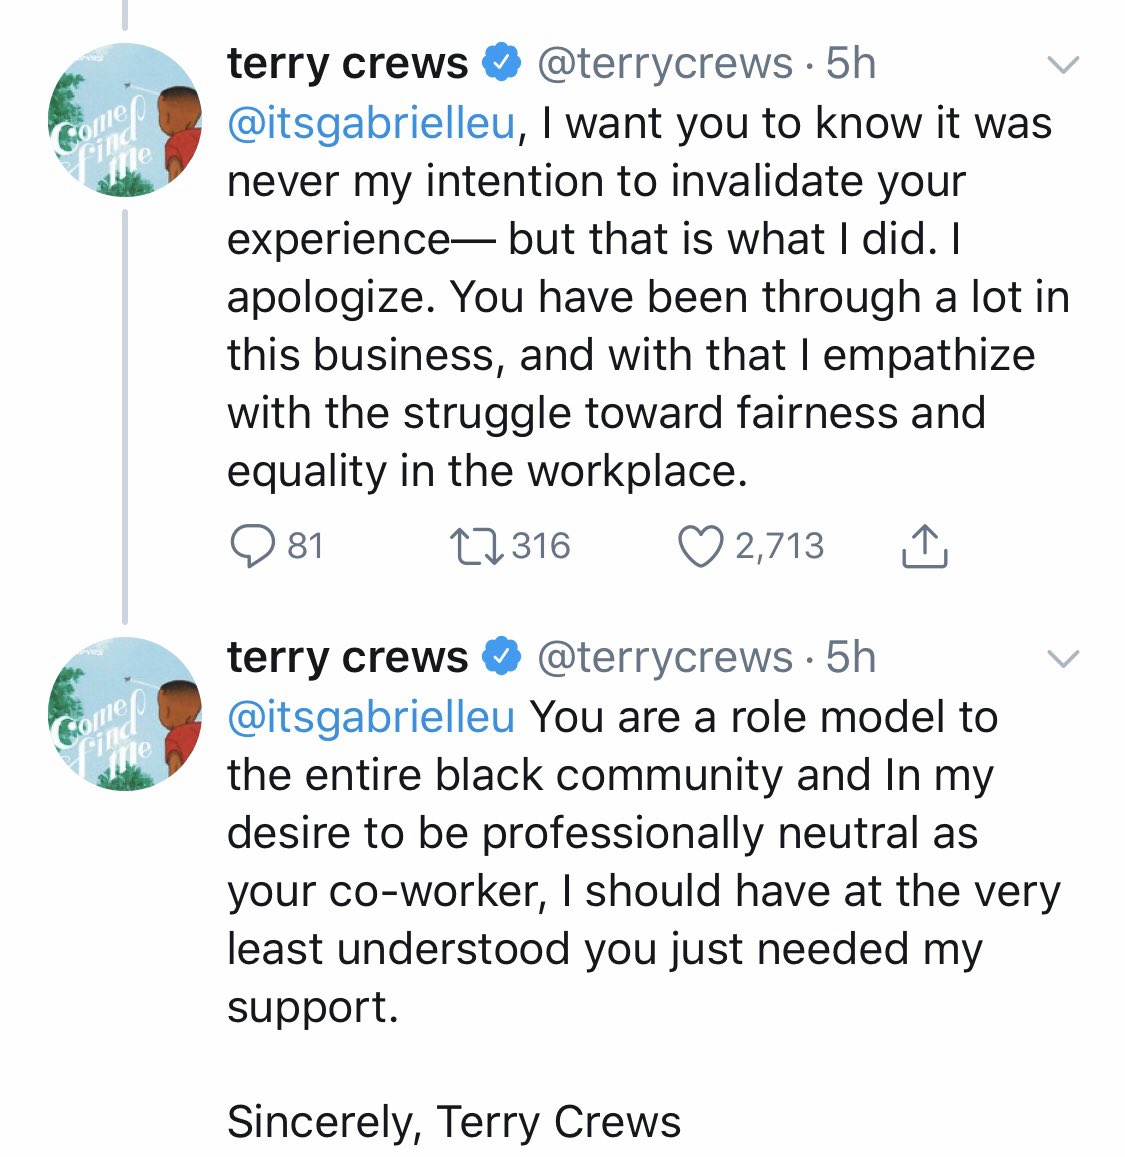This screenshot has height=1157, width=1125.
Task: Tap the share upload arrow icon
Action: click(924, 547)
